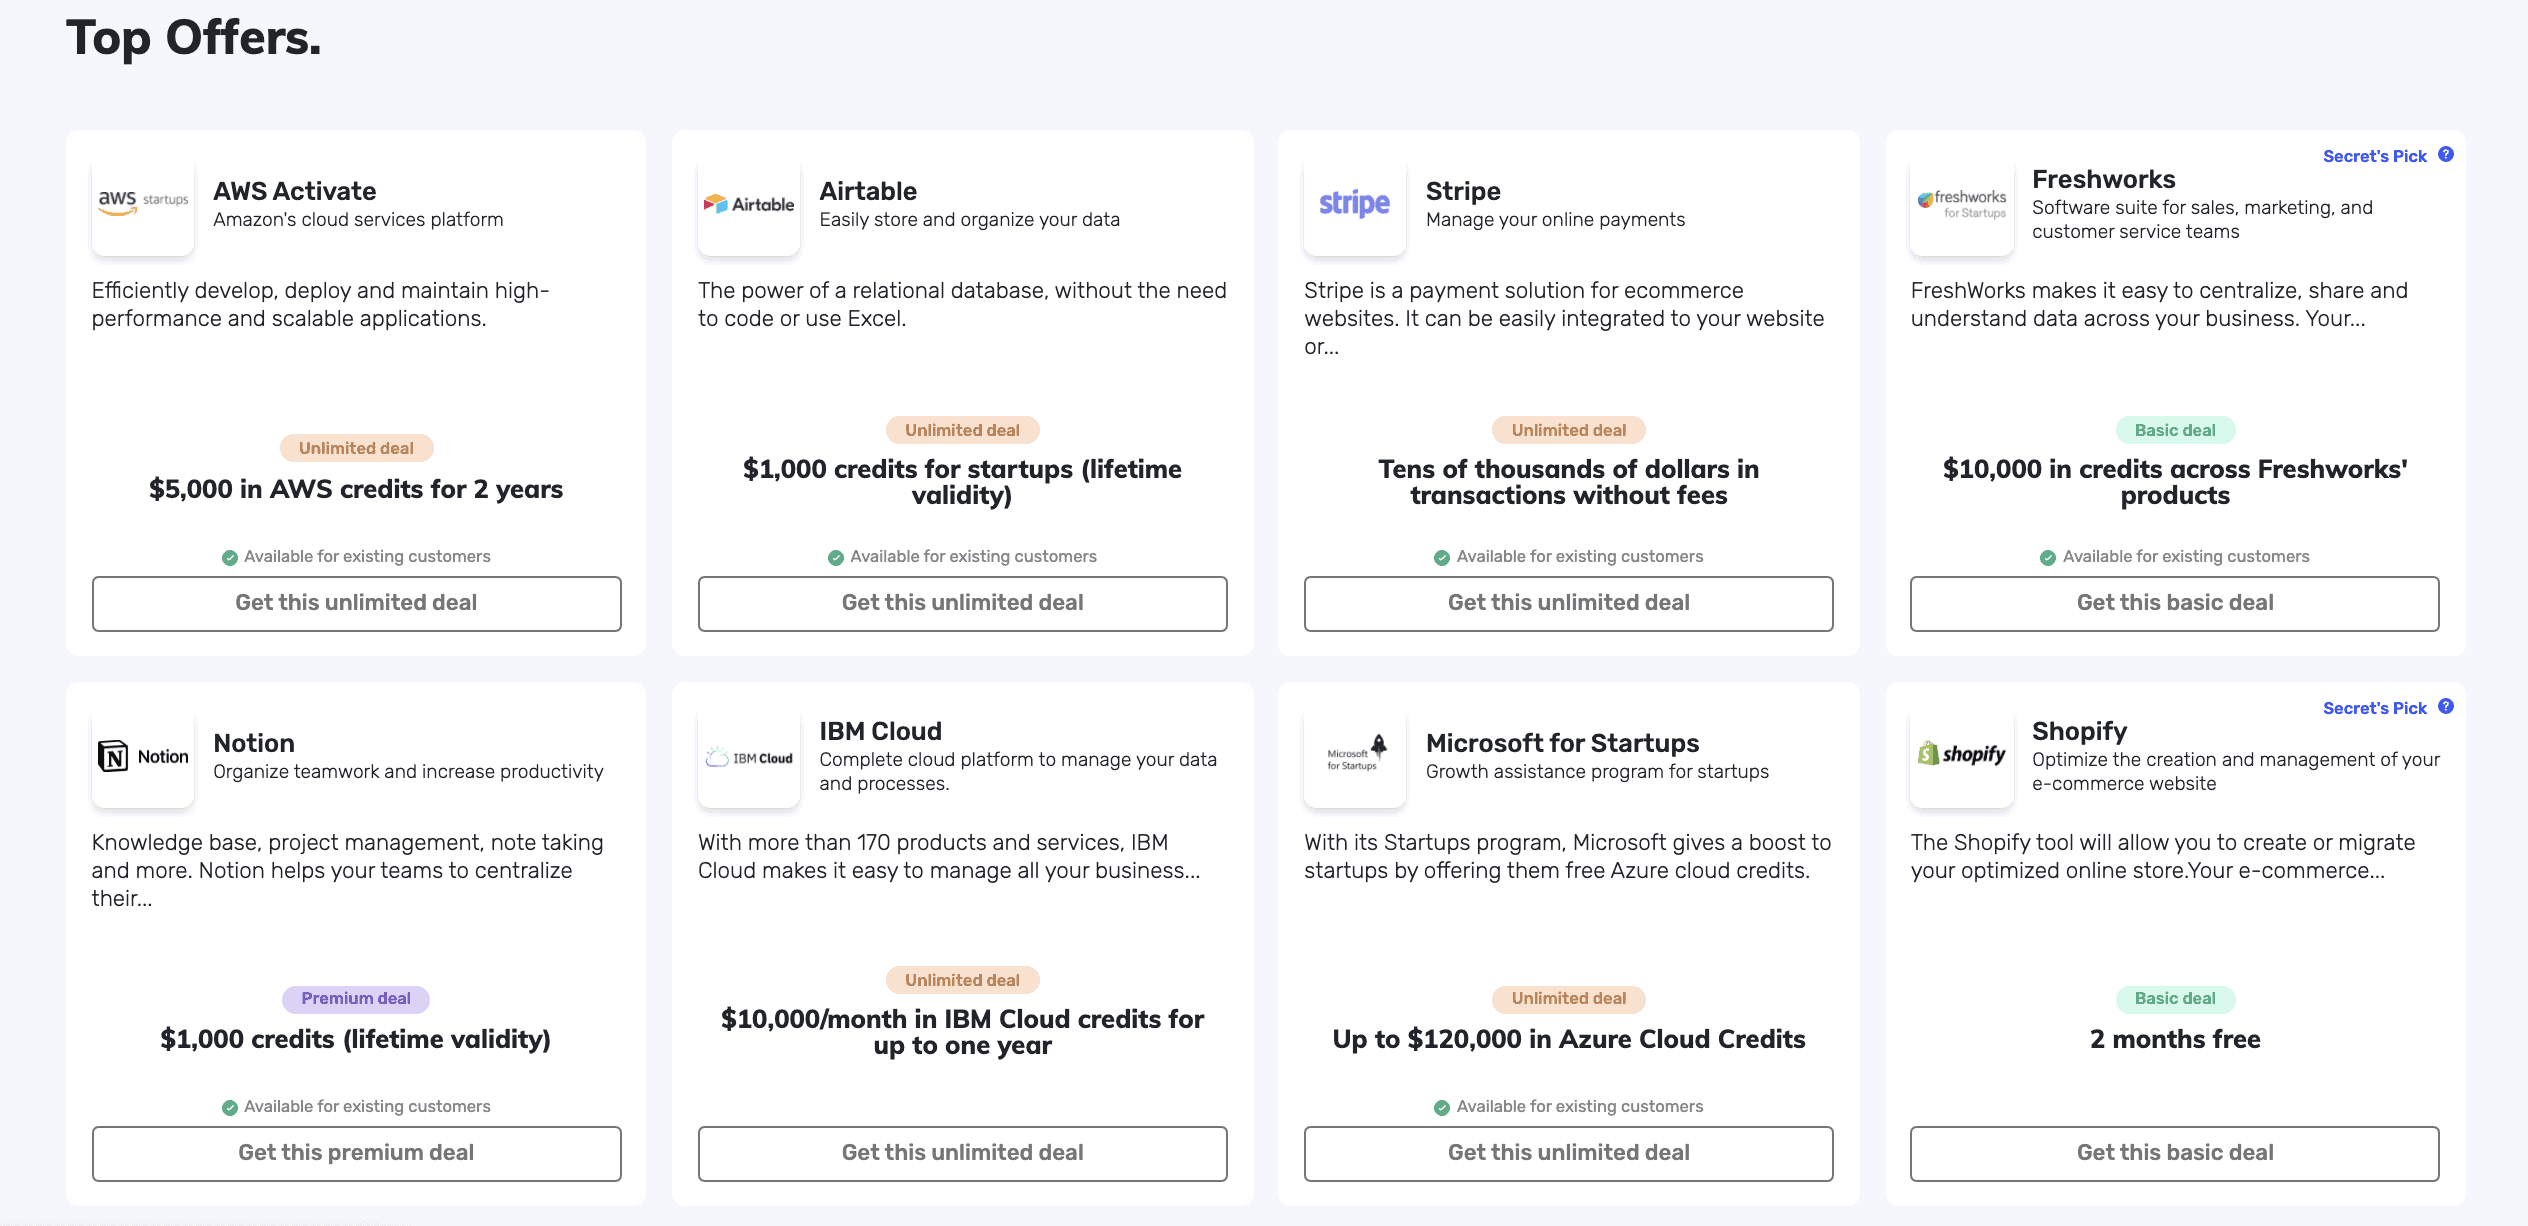Open the Microsoft for Startups logo
The height and width of the screenshot is (1226, 2528).
coord(1355,756)
